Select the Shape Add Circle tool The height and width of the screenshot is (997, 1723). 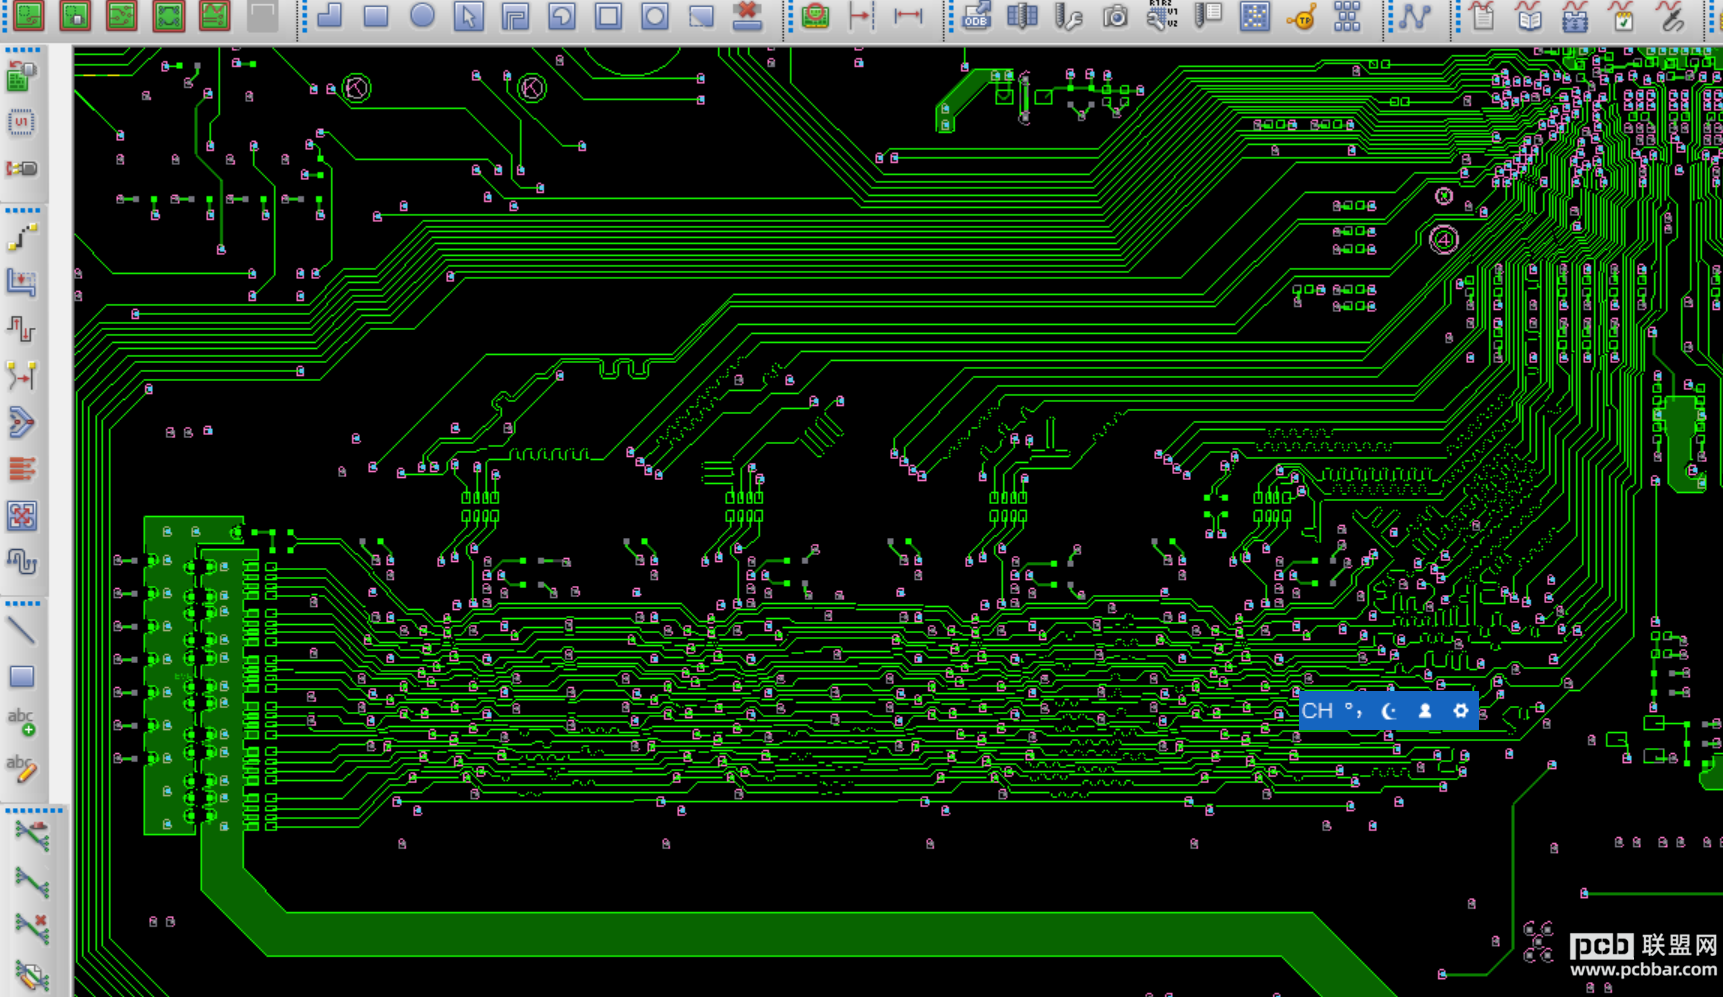[422, 16]
